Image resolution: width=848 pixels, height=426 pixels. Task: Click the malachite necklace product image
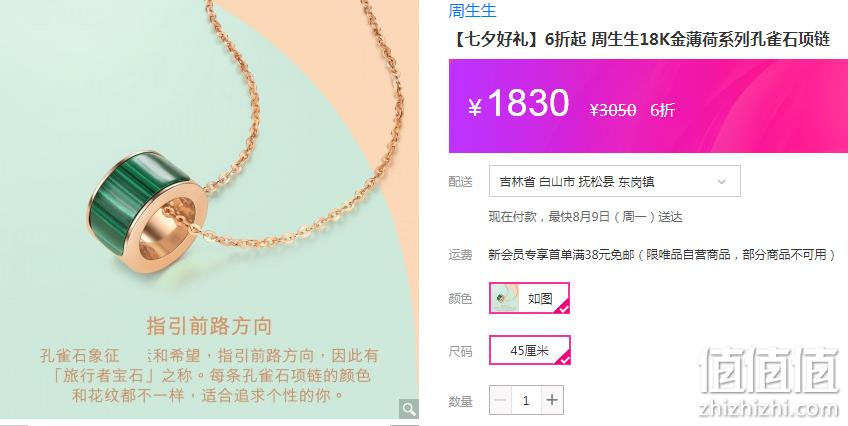point(209,209)
